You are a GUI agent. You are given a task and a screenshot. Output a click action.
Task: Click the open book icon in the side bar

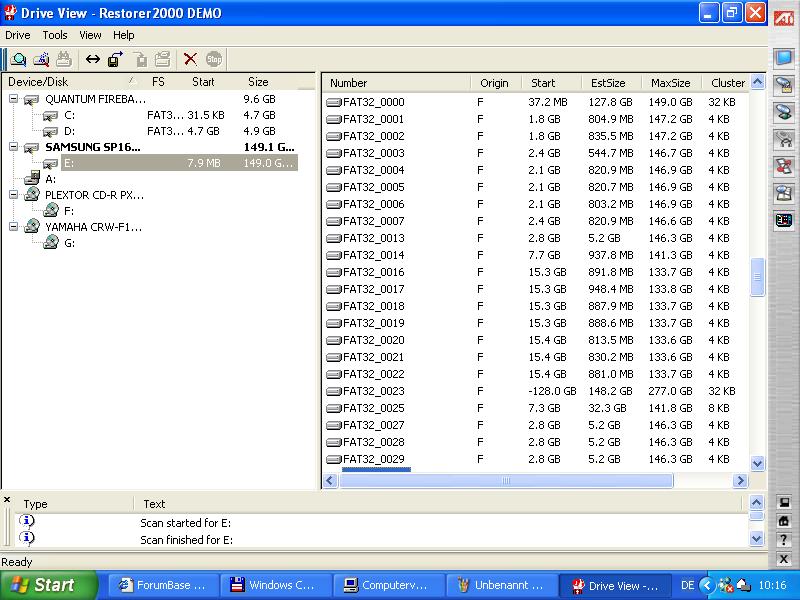783,193
